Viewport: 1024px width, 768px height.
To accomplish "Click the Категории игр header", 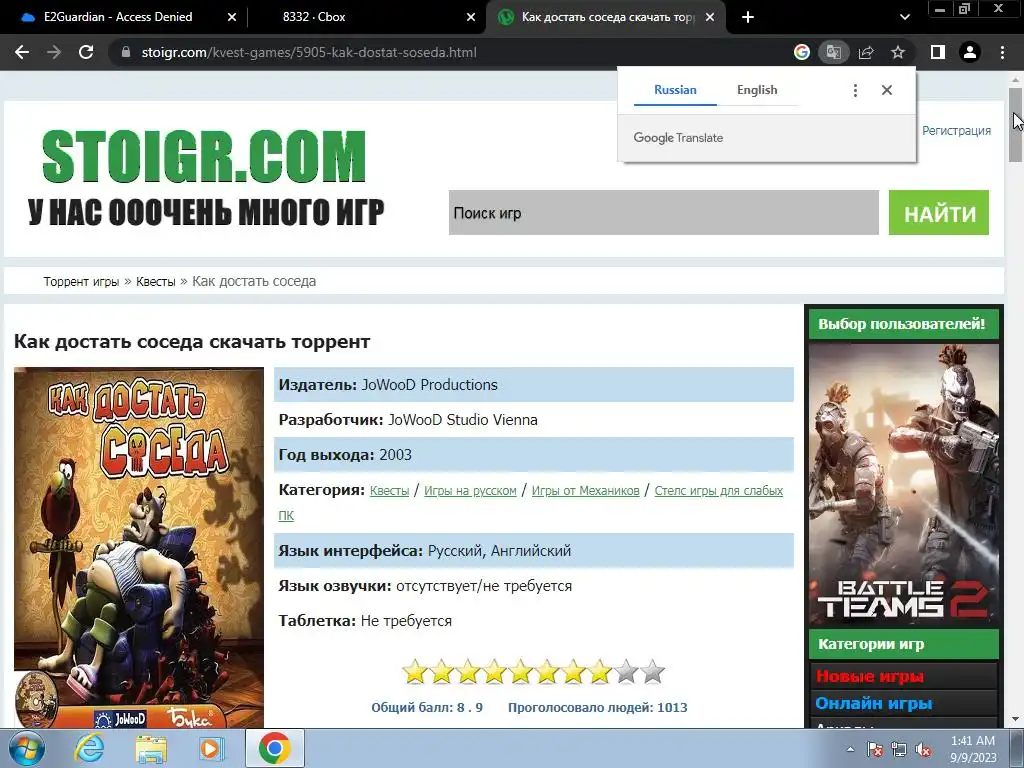I will (904, 645).
